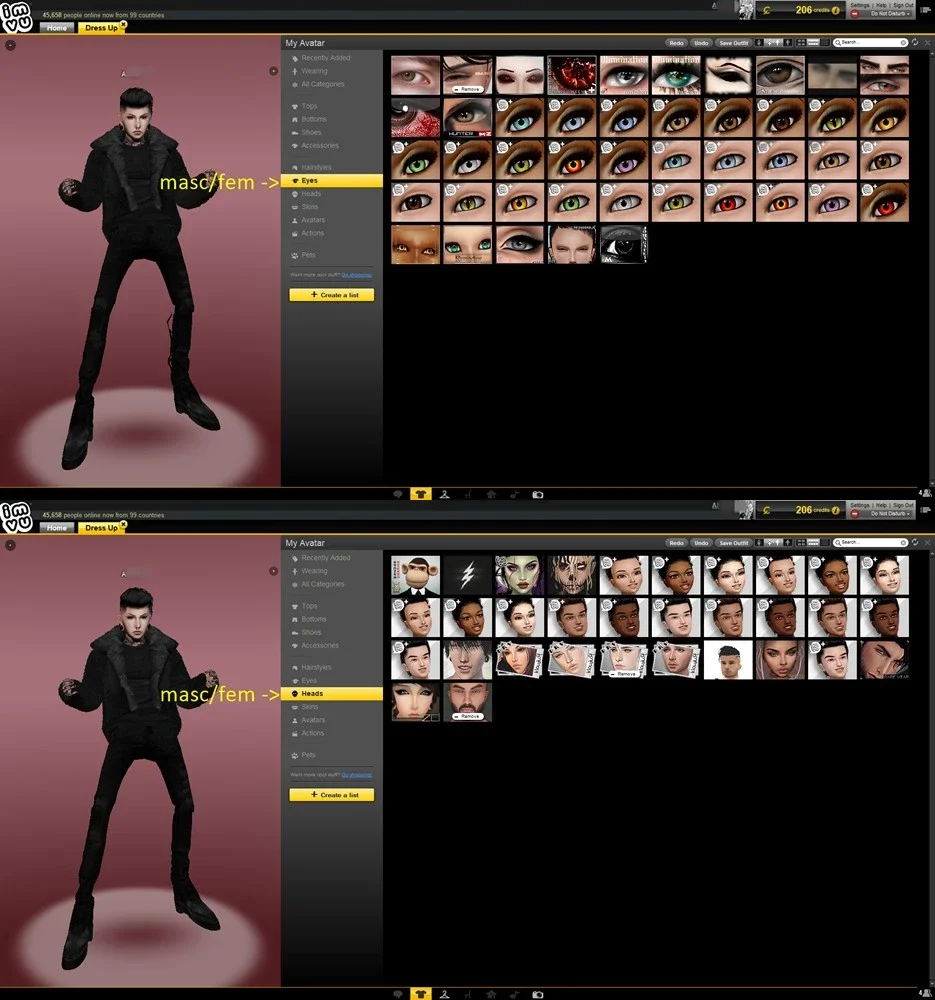The height and width of the screenshot is (1000, 935).
Task: Select Hairstyles category in top screenshot
Action: (316, 167)
